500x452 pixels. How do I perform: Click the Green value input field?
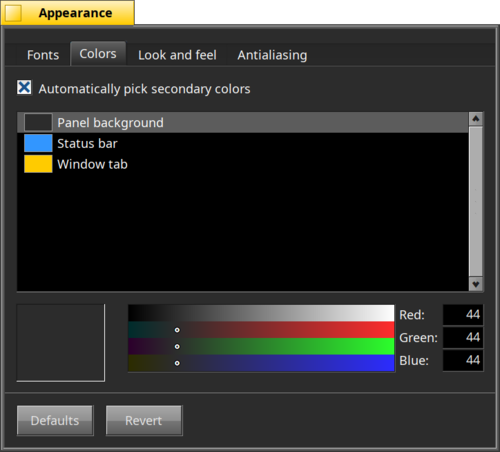(x=463, y=337)
